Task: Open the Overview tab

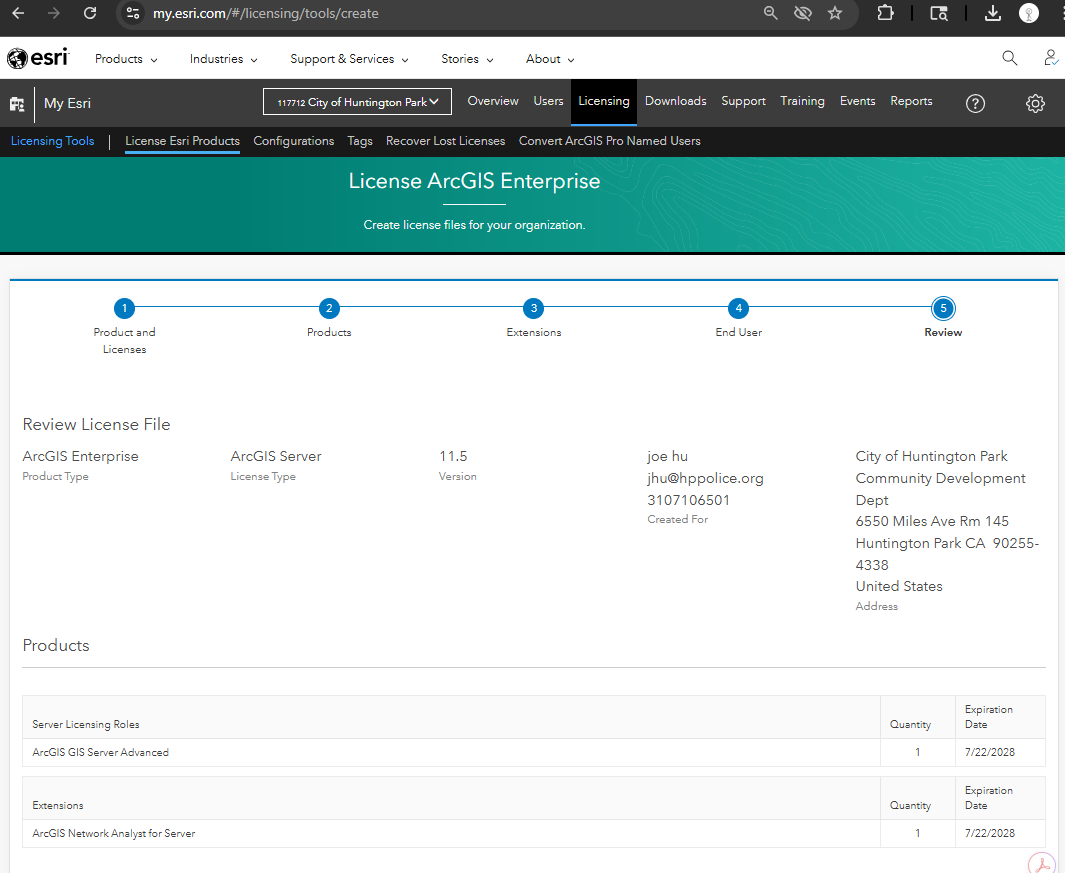Action: click(493, 101)
